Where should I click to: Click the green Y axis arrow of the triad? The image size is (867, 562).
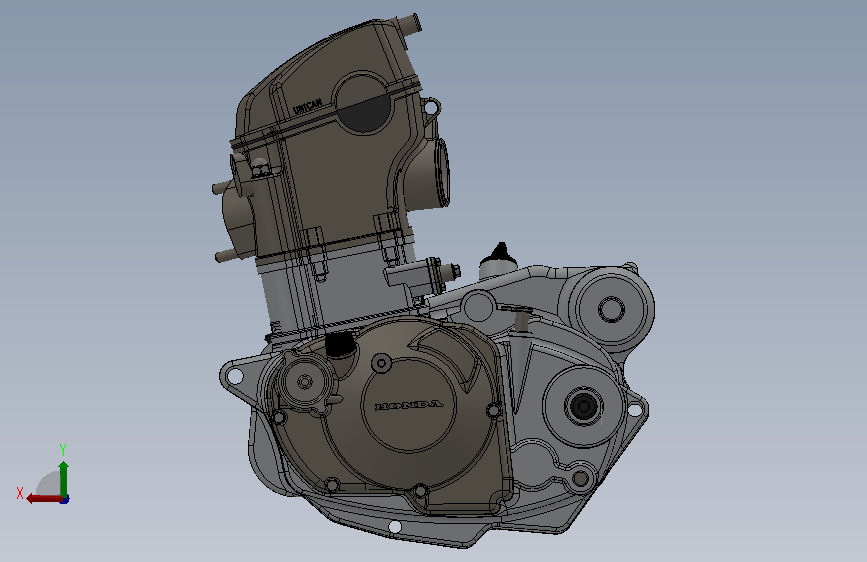pyautogui.click(x=64, y=478)
